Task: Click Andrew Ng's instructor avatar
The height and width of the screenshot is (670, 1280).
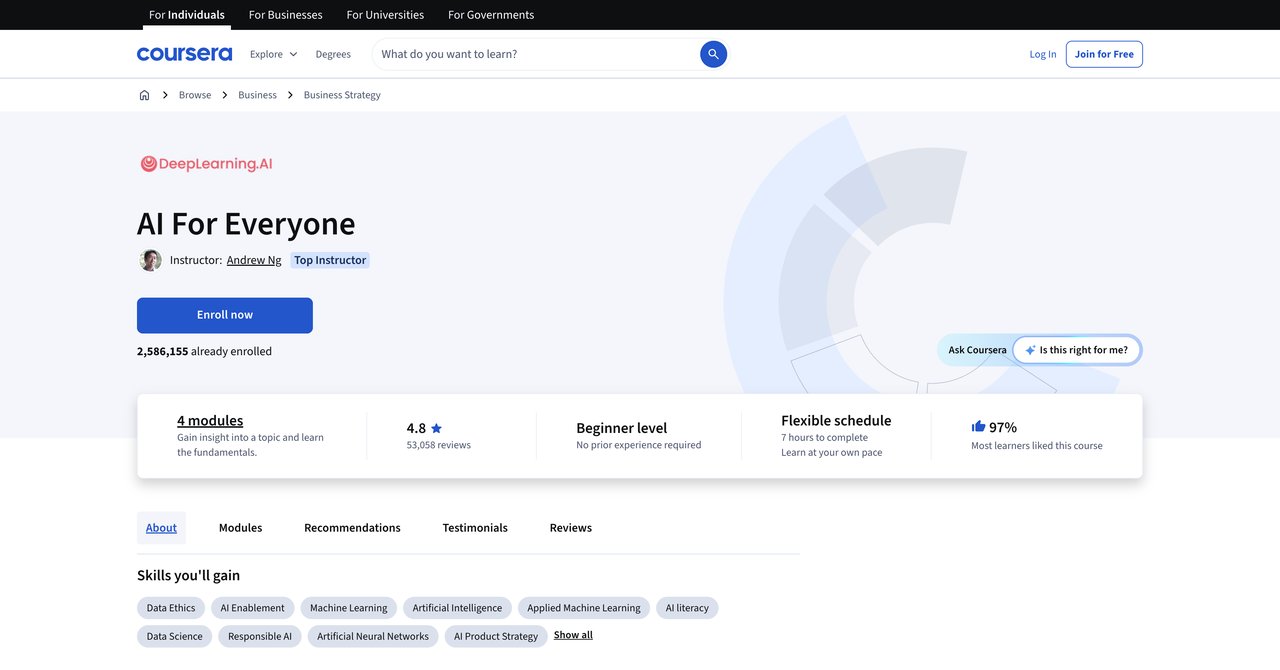Action: point(150,260)
